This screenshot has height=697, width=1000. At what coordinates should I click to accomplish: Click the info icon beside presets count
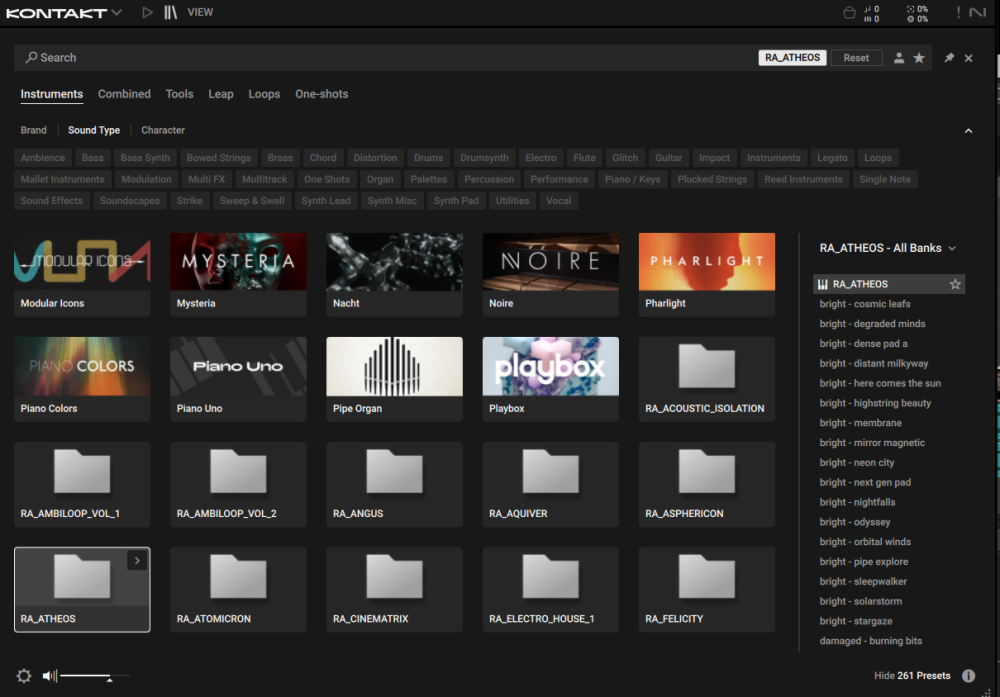click(x=968, y=676)
